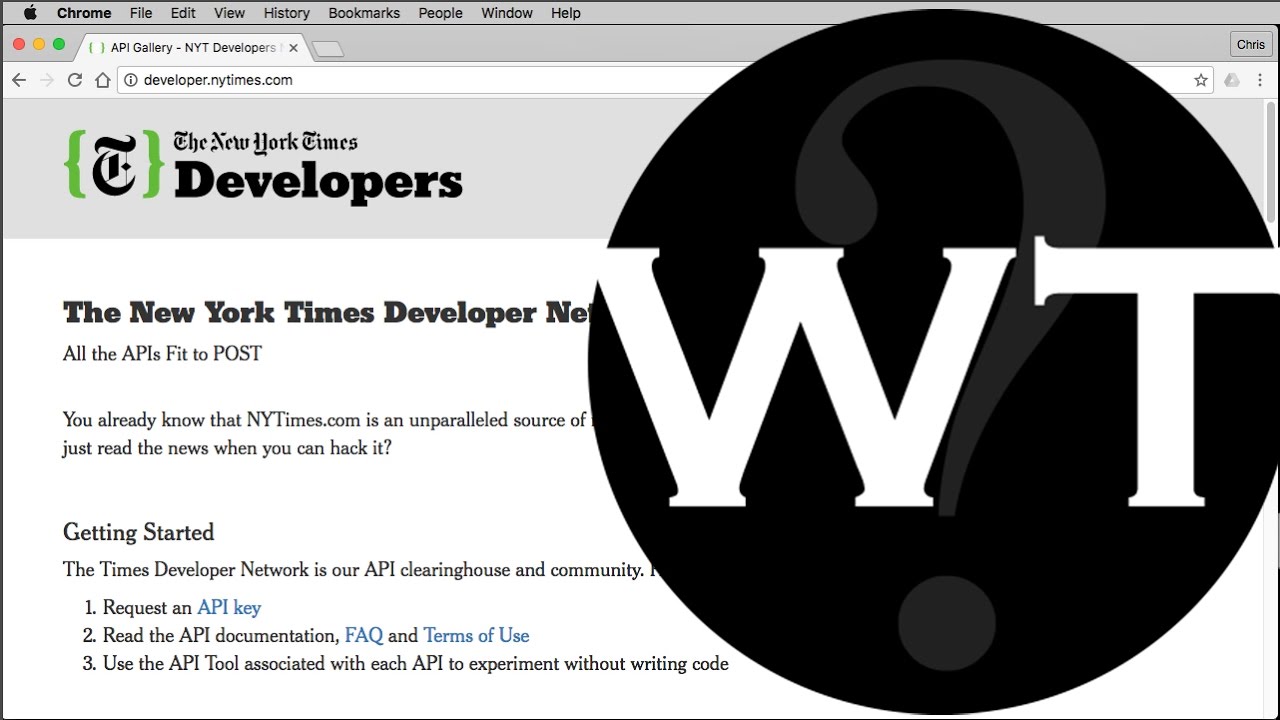Open the People menu
The image size is (1280, 720).
[440, 13]
